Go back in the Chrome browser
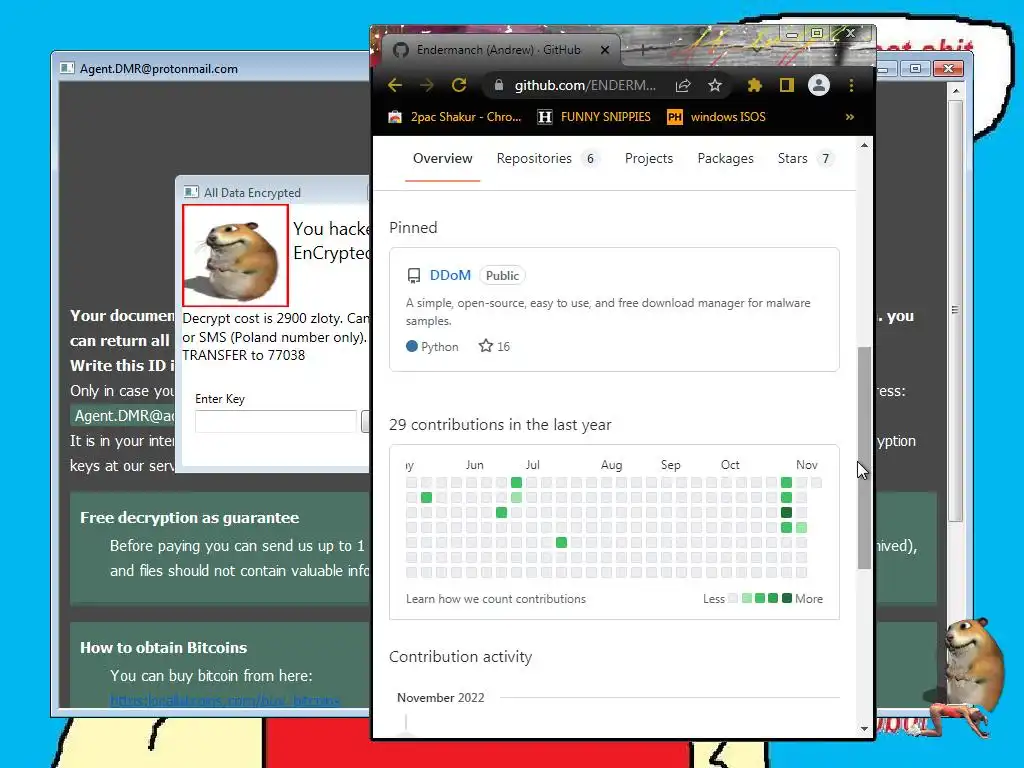The height and width of the screenshot is (768, 1024). pyautogui.click(x=394, y=85)
